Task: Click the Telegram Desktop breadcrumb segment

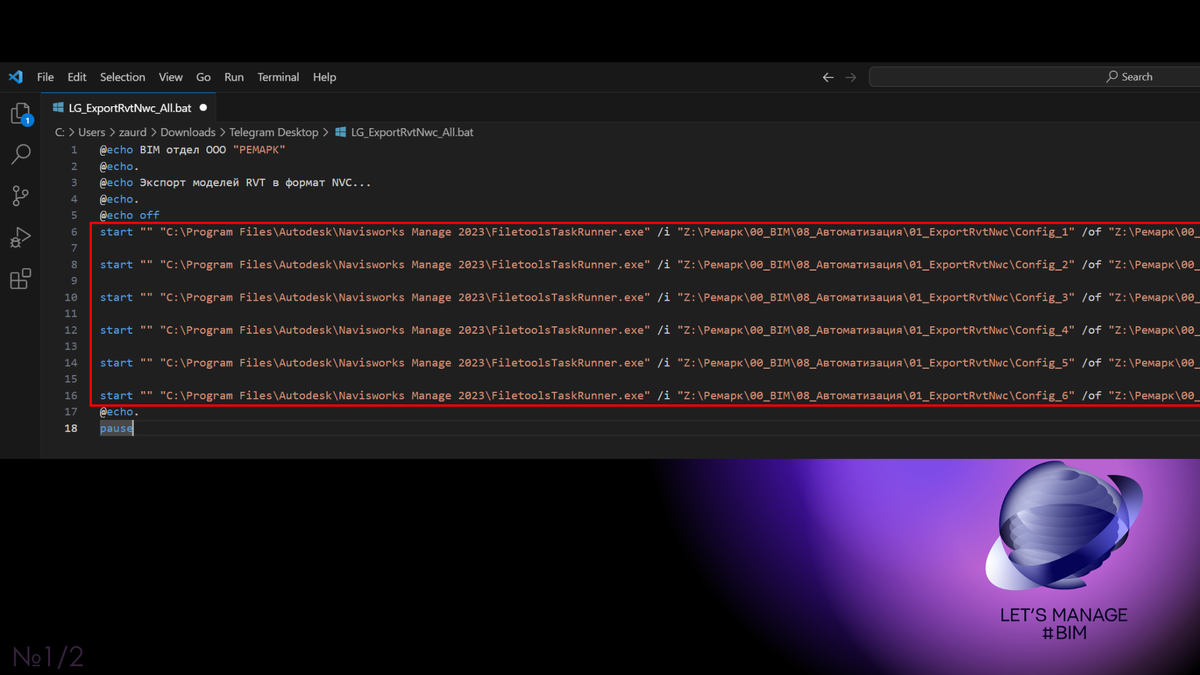Action: click(x=274, y=132)
